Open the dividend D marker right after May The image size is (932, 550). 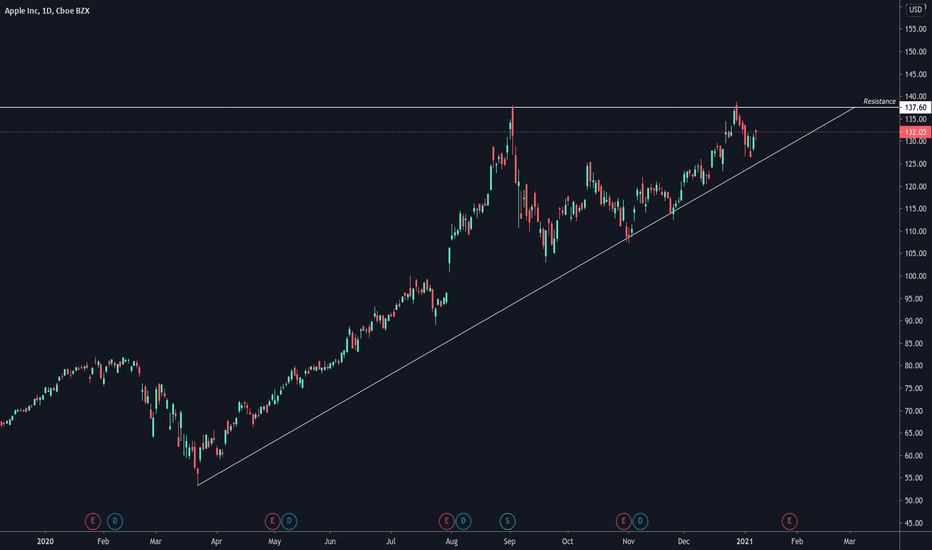(x=289, y=521)
